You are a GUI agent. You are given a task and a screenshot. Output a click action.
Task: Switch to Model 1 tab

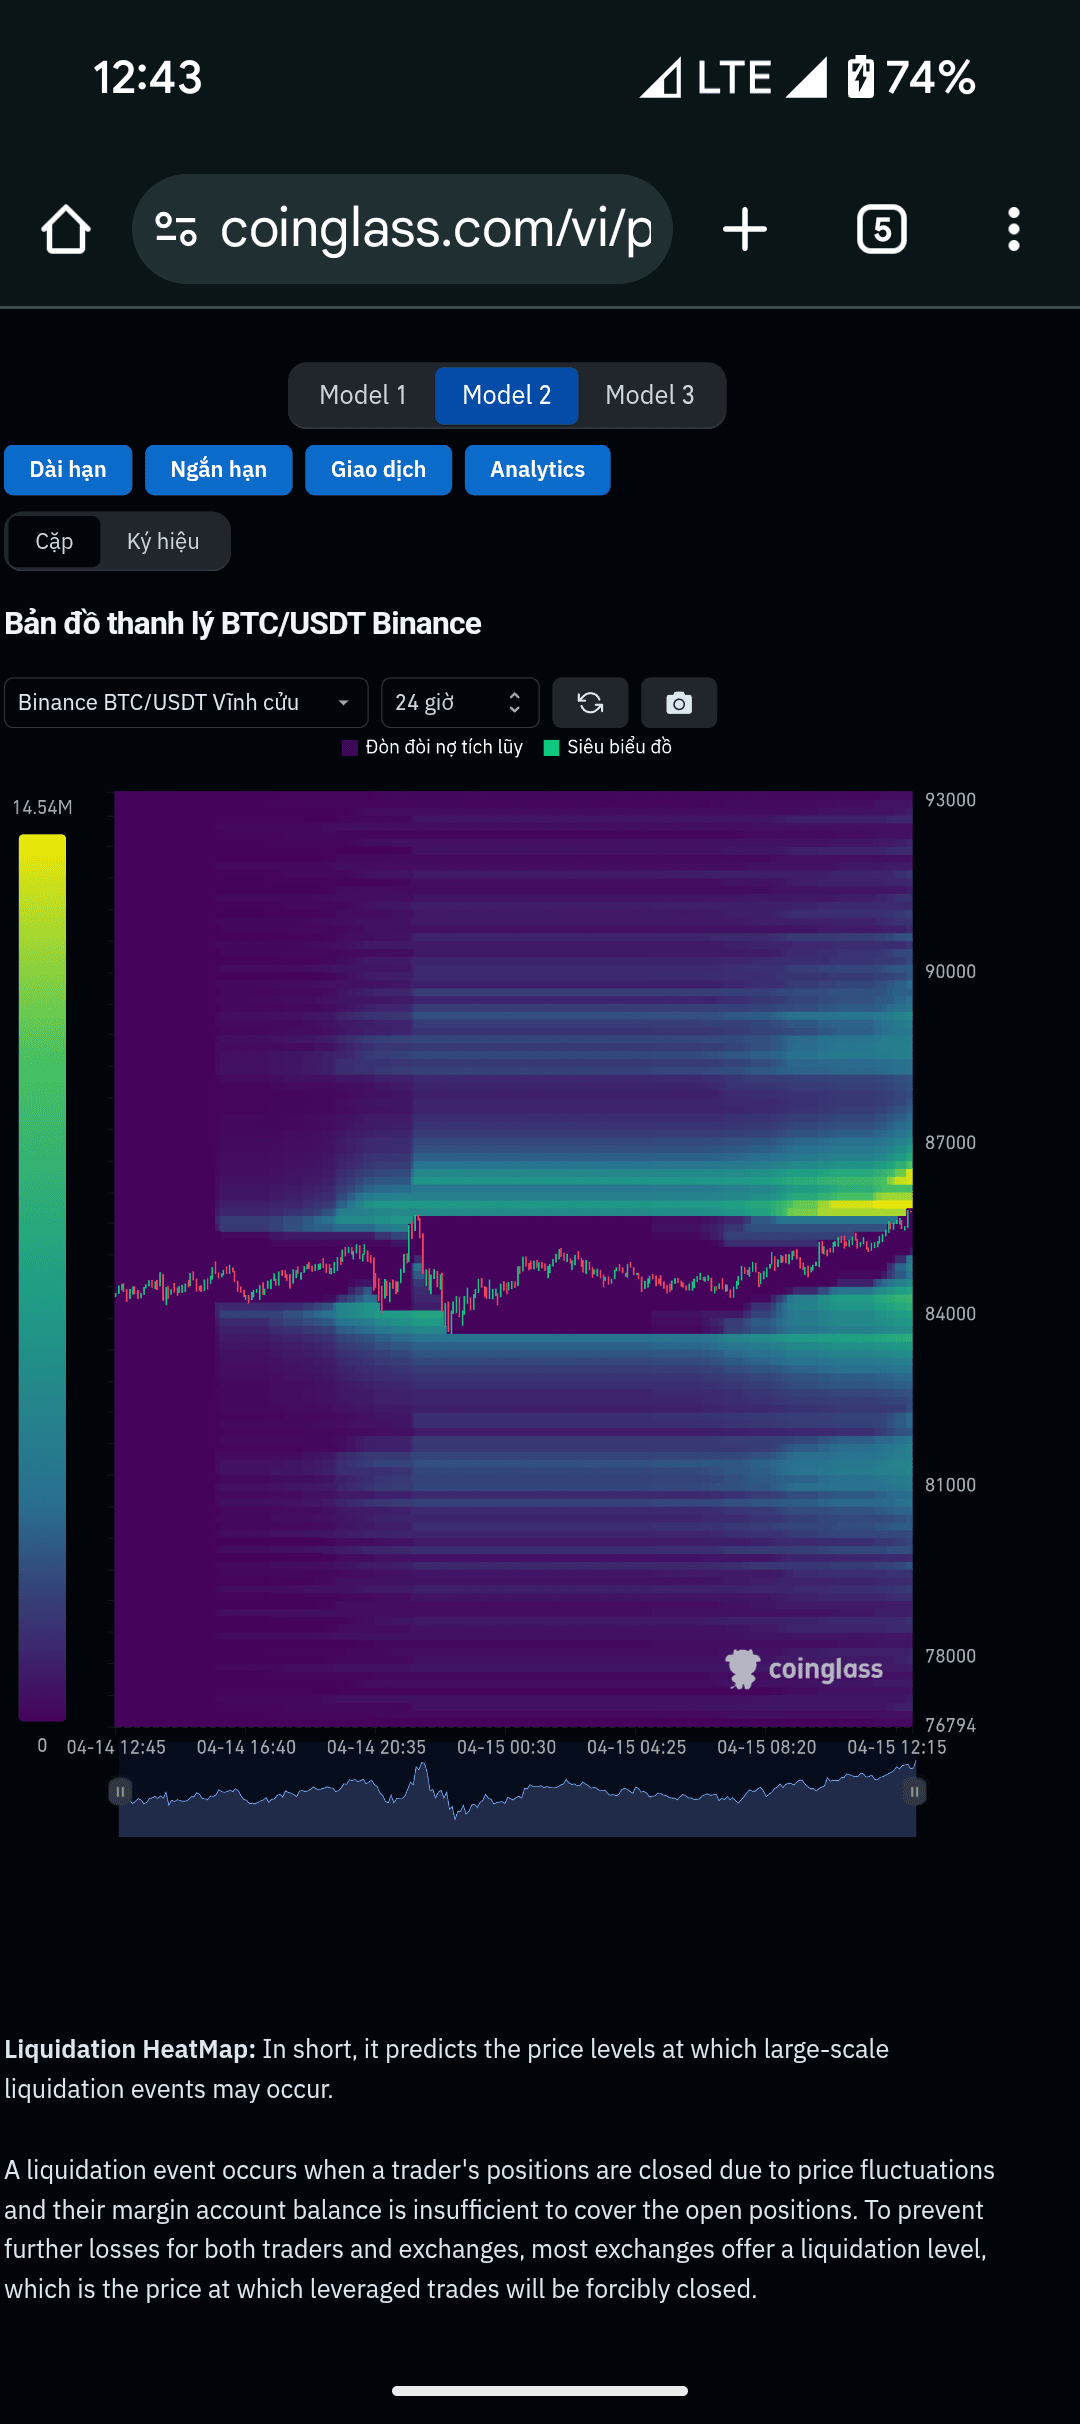363,395
